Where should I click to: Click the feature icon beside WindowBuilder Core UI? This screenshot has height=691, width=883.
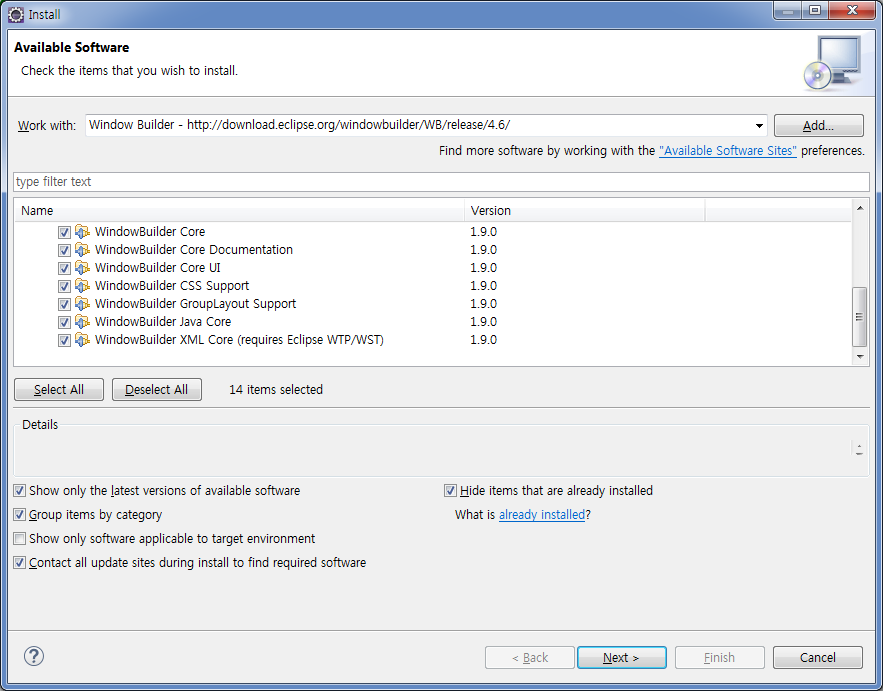click(82, 268)
